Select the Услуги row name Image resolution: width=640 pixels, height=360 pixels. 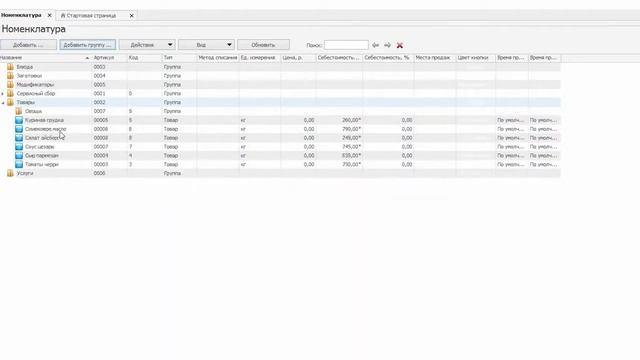pos(25,173)
